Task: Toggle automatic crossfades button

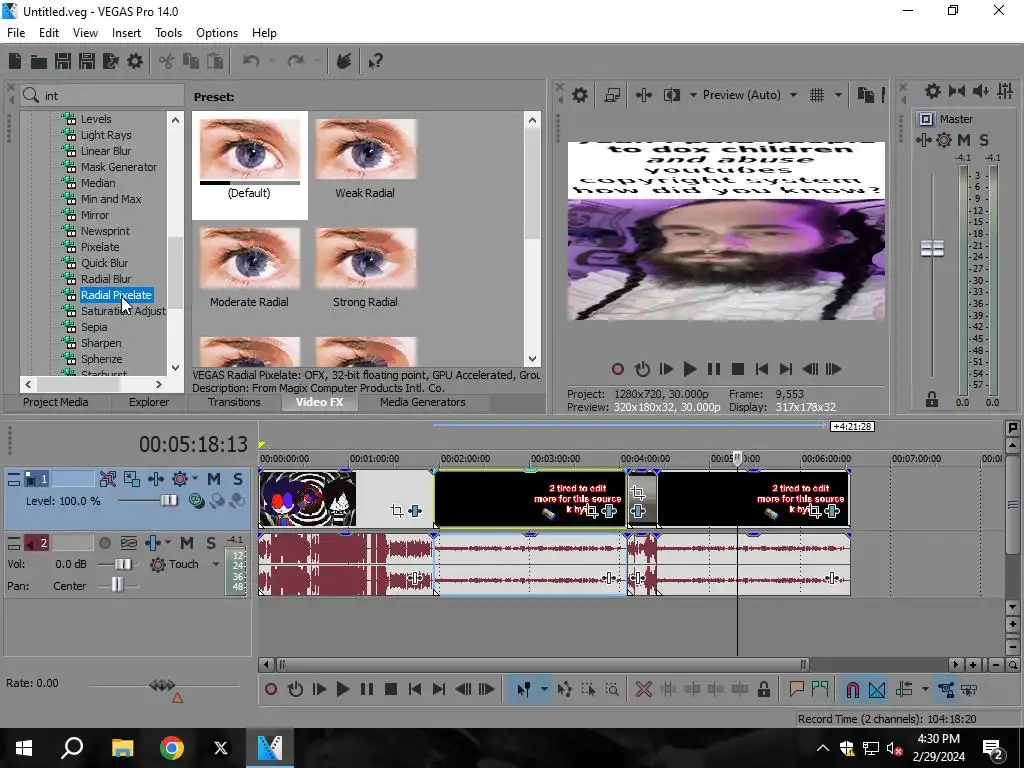Action: [877, 689]
